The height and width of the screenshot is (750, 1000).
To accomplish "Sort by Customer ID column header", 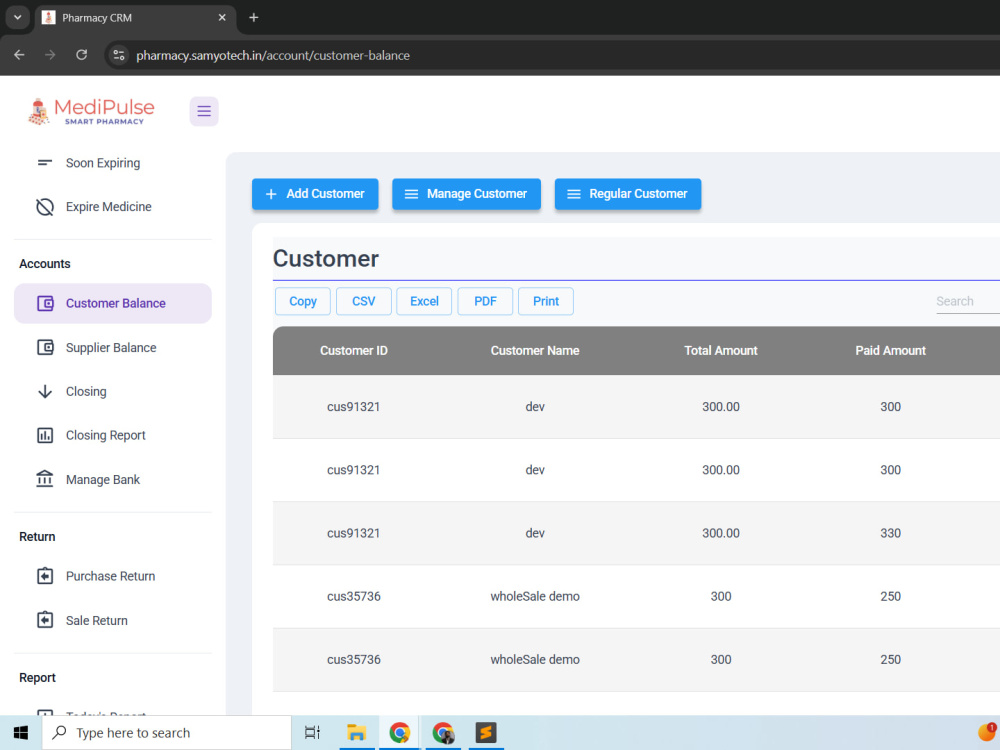I will [354, 351].
